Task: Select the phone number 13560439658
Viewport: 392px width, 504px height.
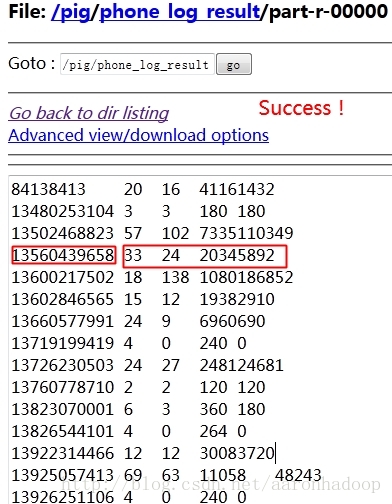Action: [x=63, y=255]
